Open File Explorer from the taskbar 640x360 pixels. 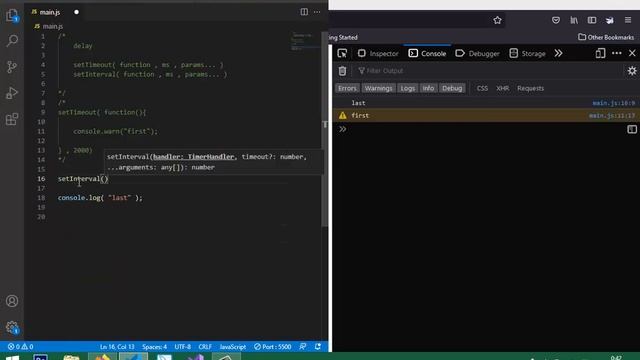pos(71,358)
